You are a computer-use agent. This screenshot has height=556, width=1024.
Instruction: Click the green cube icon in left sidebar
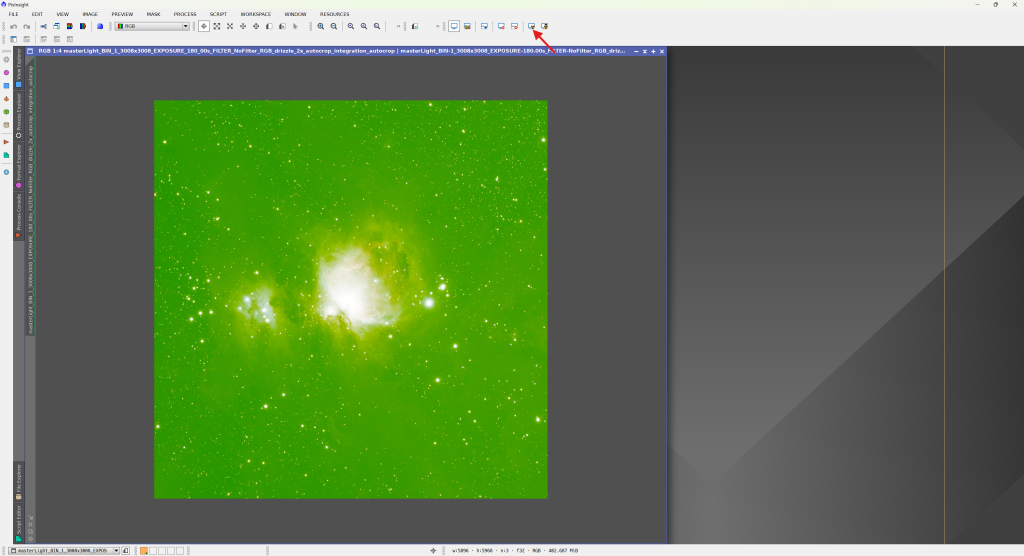tap(6, 112)
